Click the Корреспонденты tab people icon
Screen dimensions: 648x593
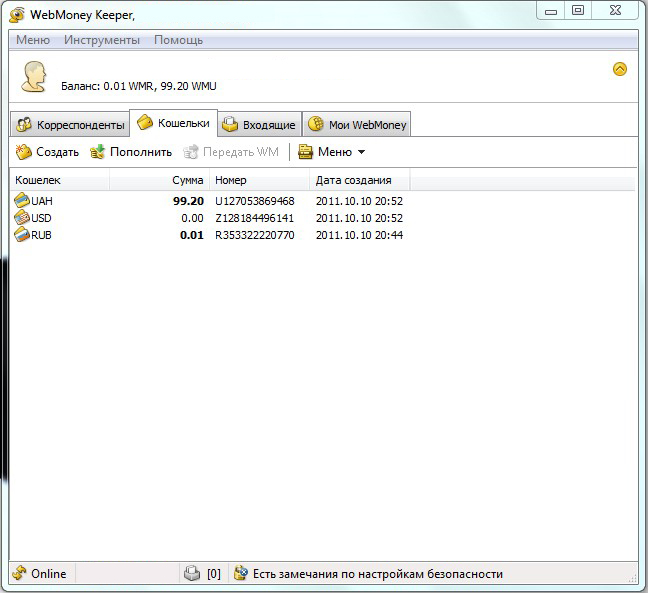coord(24,124)
